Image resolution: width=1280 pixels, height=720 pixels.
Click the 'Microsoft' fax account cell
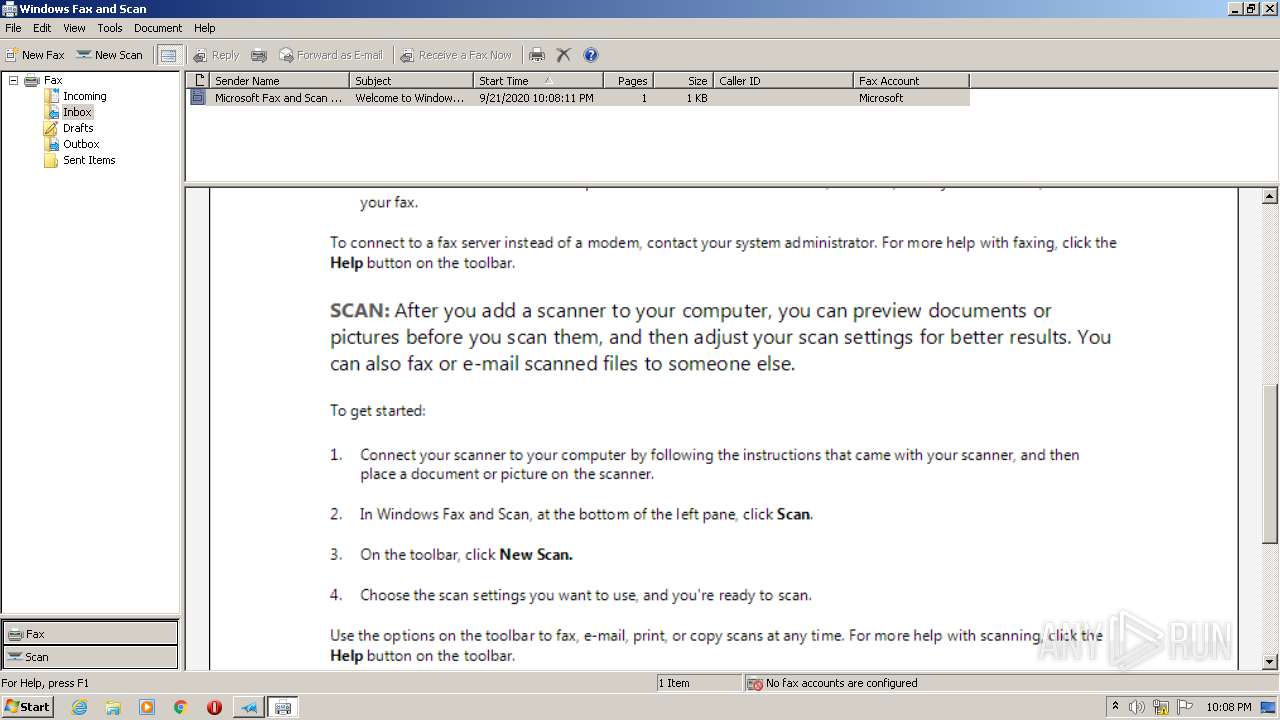click(x=881, y=98)
